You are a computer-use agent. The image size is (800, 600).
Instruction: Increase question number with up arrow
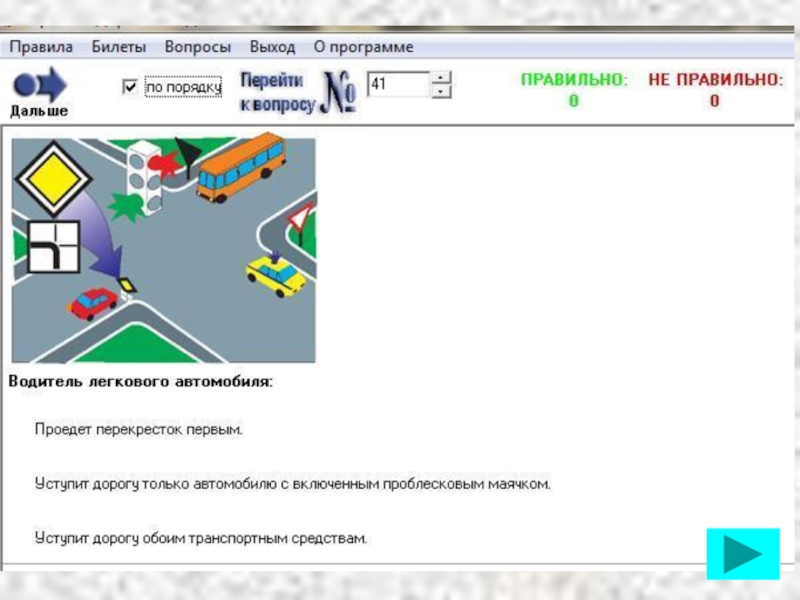(x=441, y=78)
